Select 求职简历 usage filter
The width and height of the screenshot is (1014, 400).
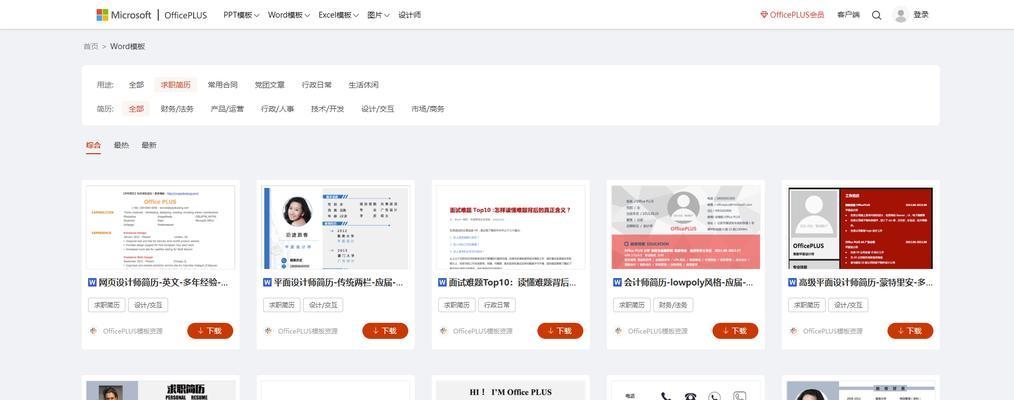coord(176,85)
